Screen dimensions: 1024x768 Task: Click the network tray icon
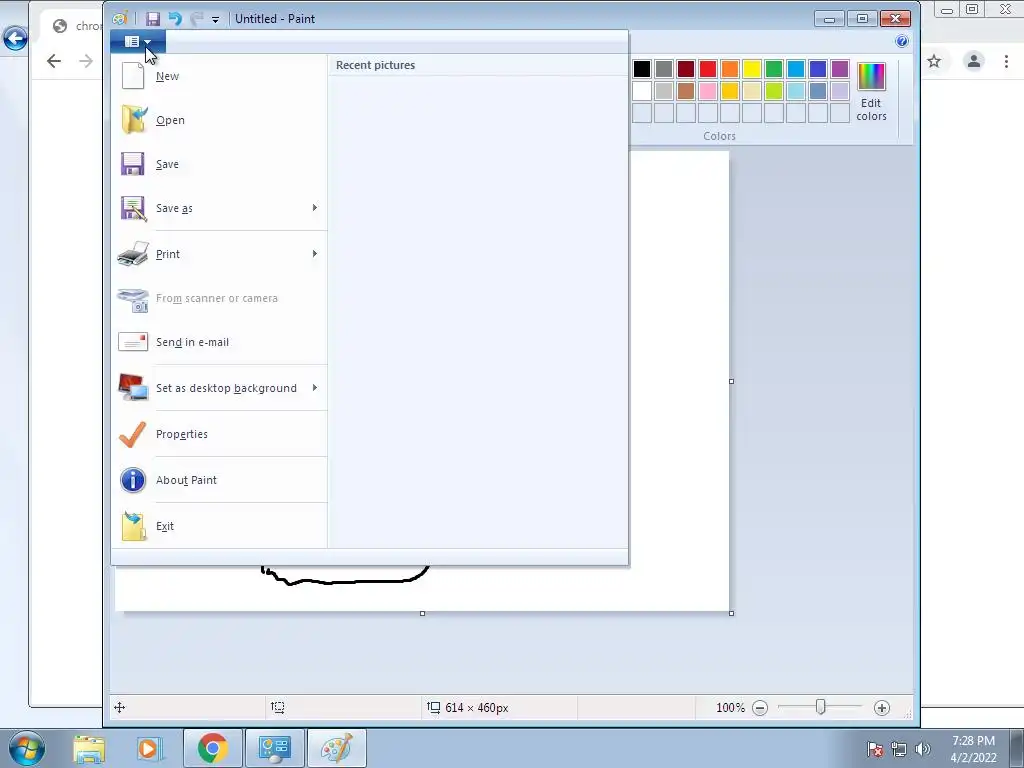[x=899, y=749]
